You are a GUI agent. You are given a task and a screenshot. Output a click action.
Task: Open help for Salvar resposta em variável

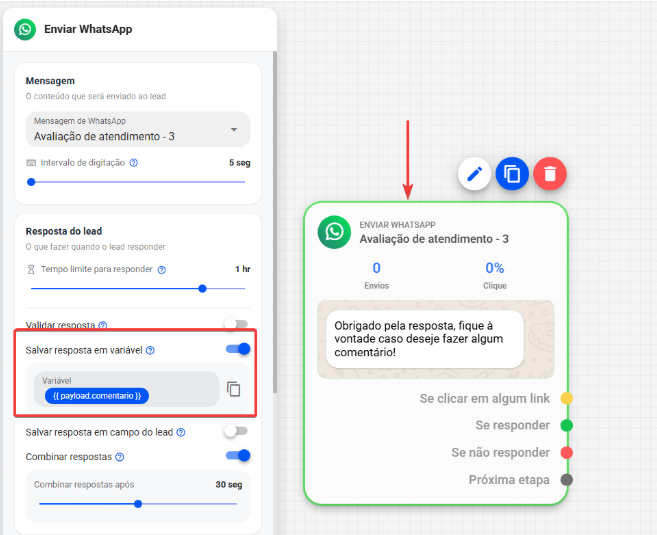150,350
